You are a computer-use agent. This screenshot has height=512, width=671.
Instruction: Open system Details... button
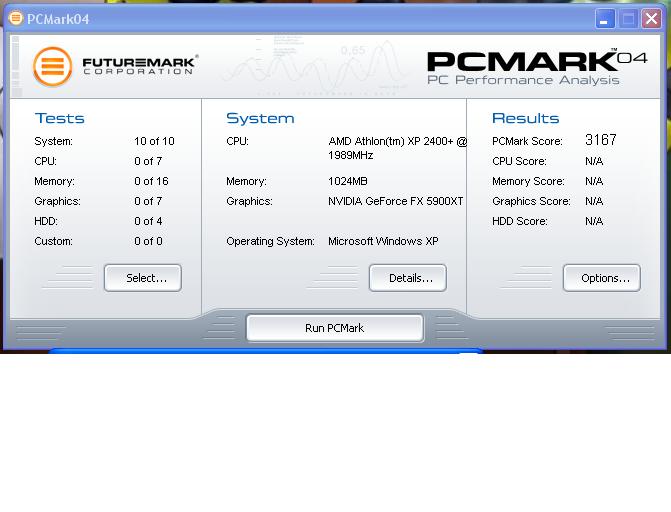point(408,278)
